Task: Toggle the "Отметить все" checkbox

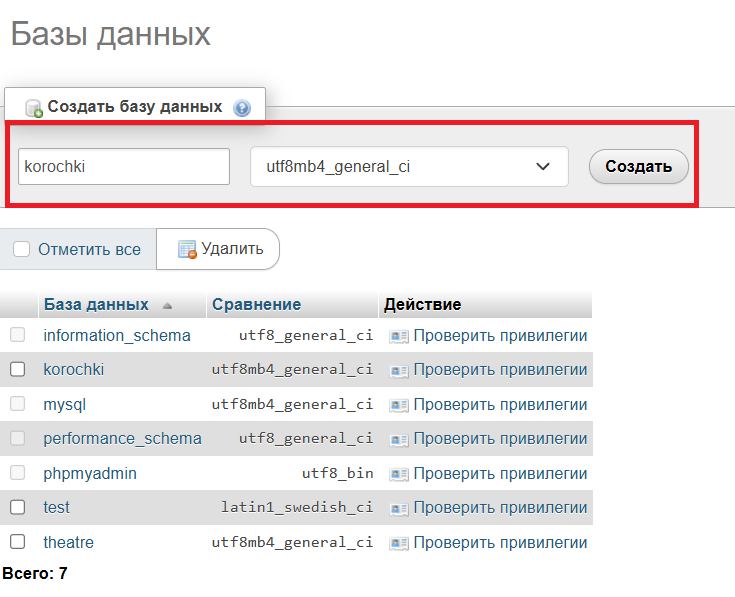Action: click(22, 250)
